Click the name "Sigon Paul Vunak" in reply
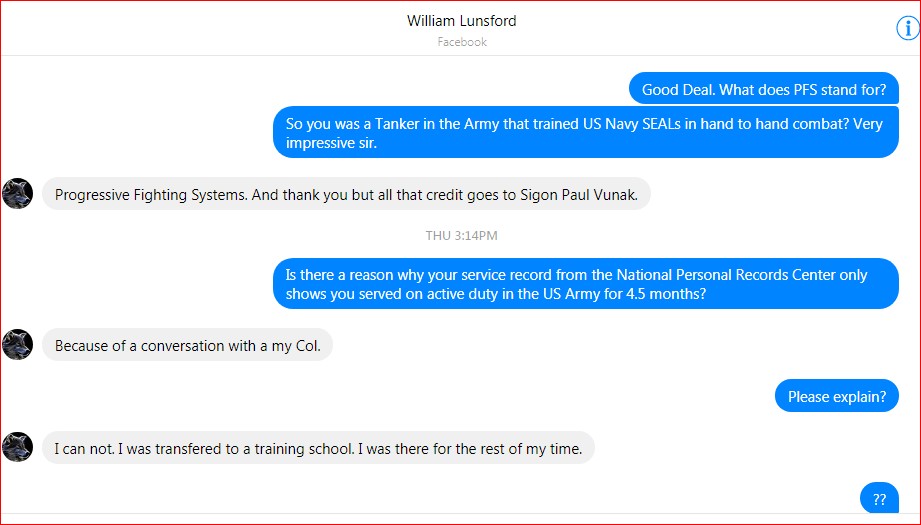Image resolution: width=921 pixels, height=525 pixels. pos(578,195)
